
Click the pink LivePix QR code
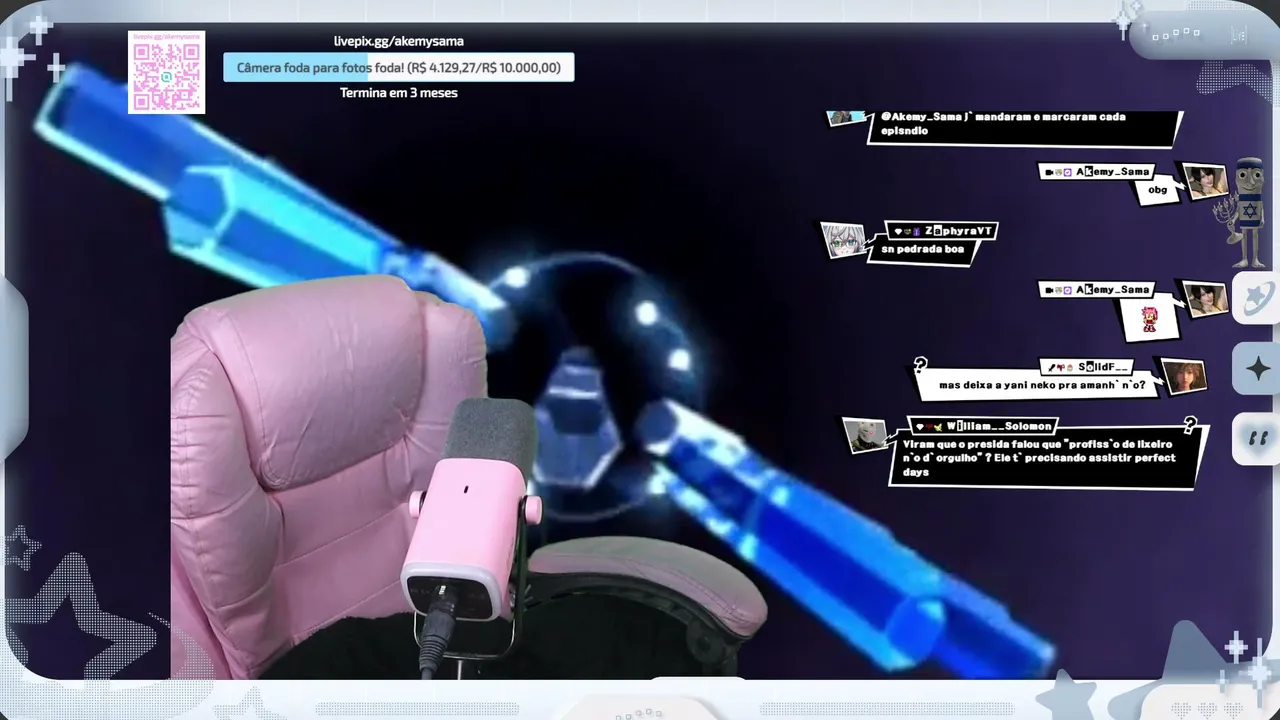(166, 72)
